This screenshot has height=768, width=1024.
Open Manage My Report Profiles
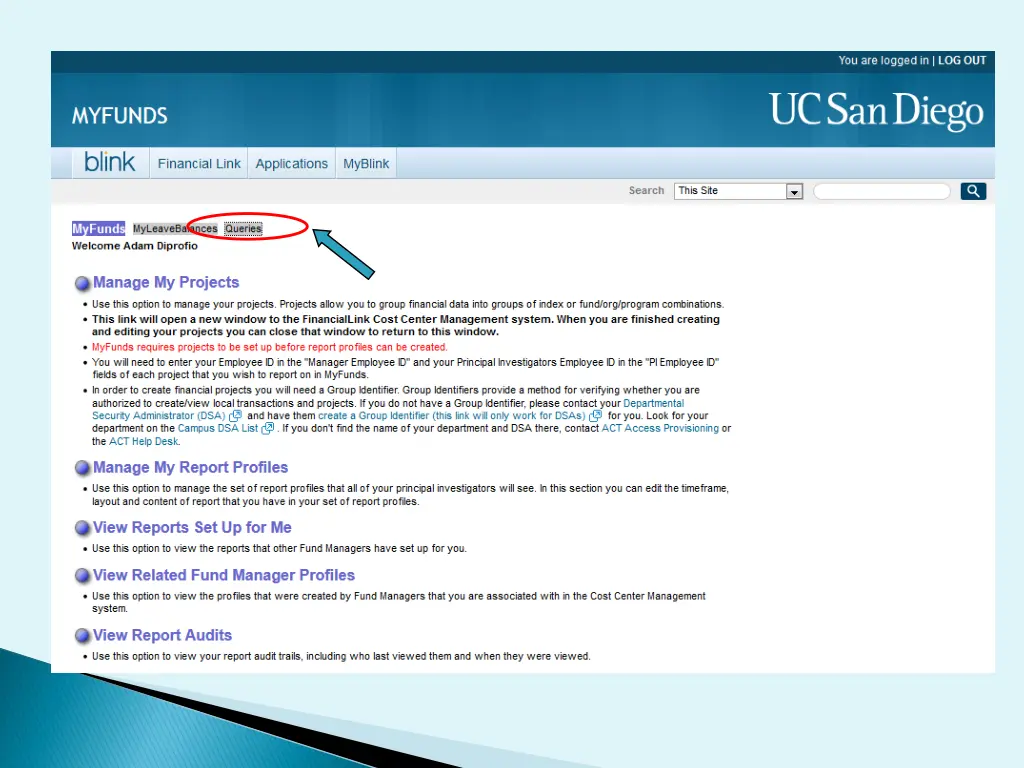pos(190,467)
